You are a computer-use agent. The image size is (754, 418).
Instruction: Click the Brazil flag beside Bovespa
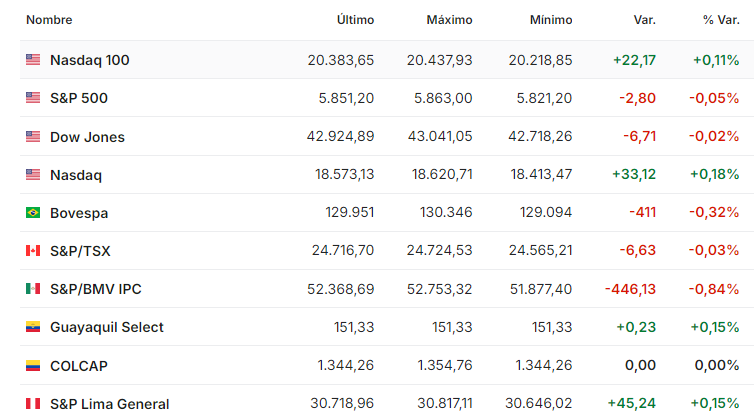[x=33, y=213]
